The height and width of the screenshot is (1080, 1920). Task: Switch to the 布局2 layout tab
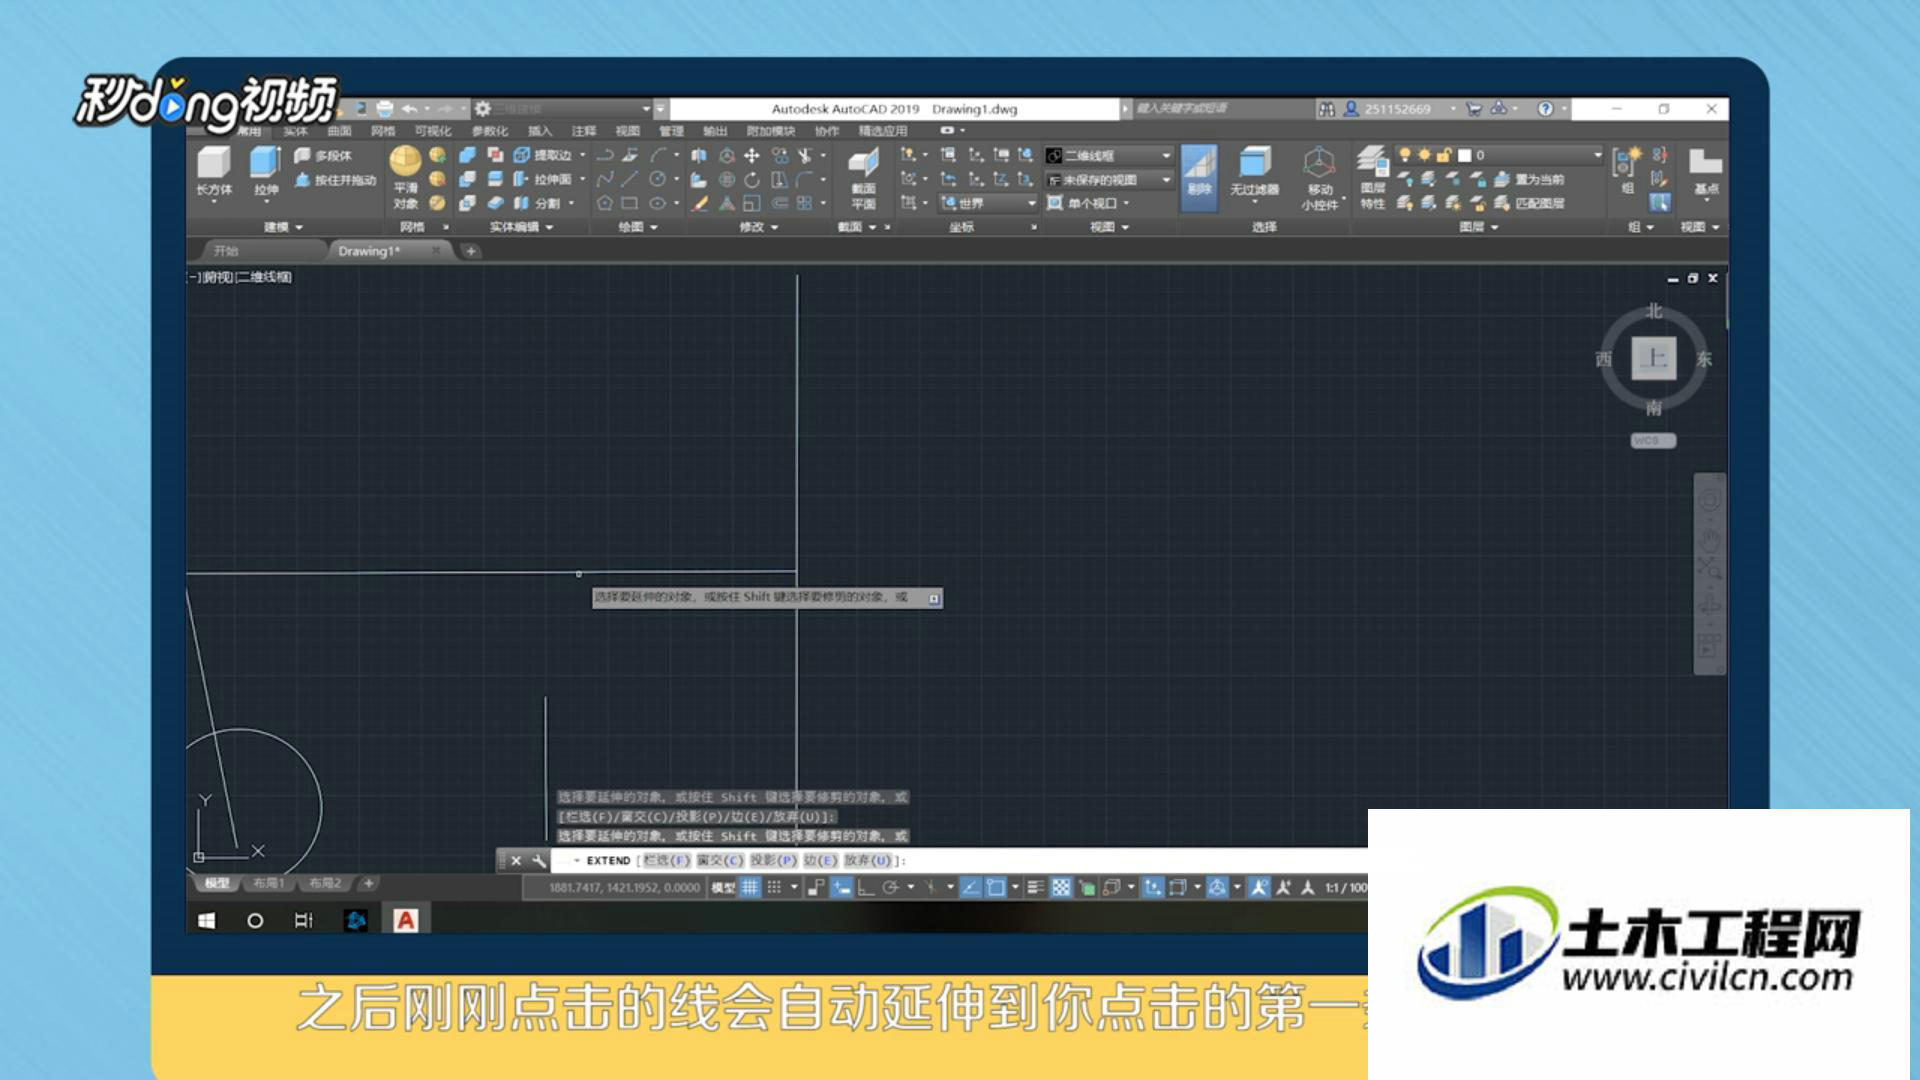pyautogui.click(x=324, y=883)
